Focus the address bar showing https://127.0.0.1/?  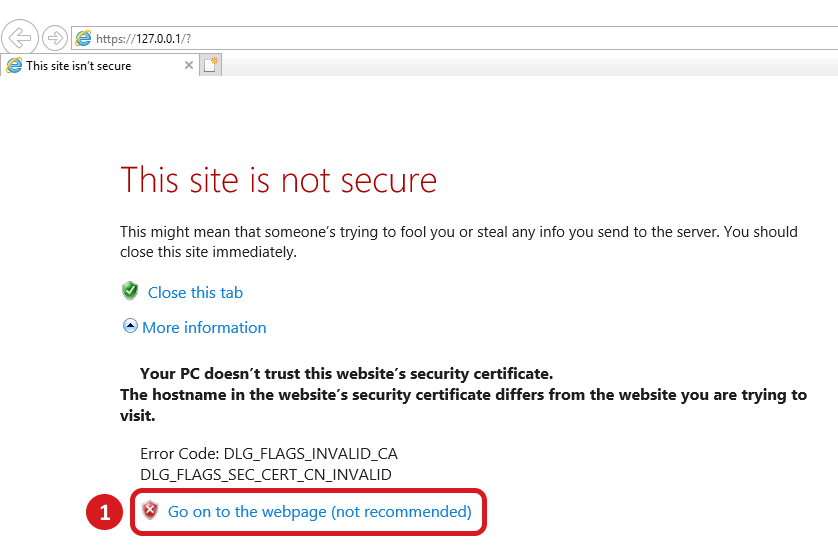click(x=454, y=38)
